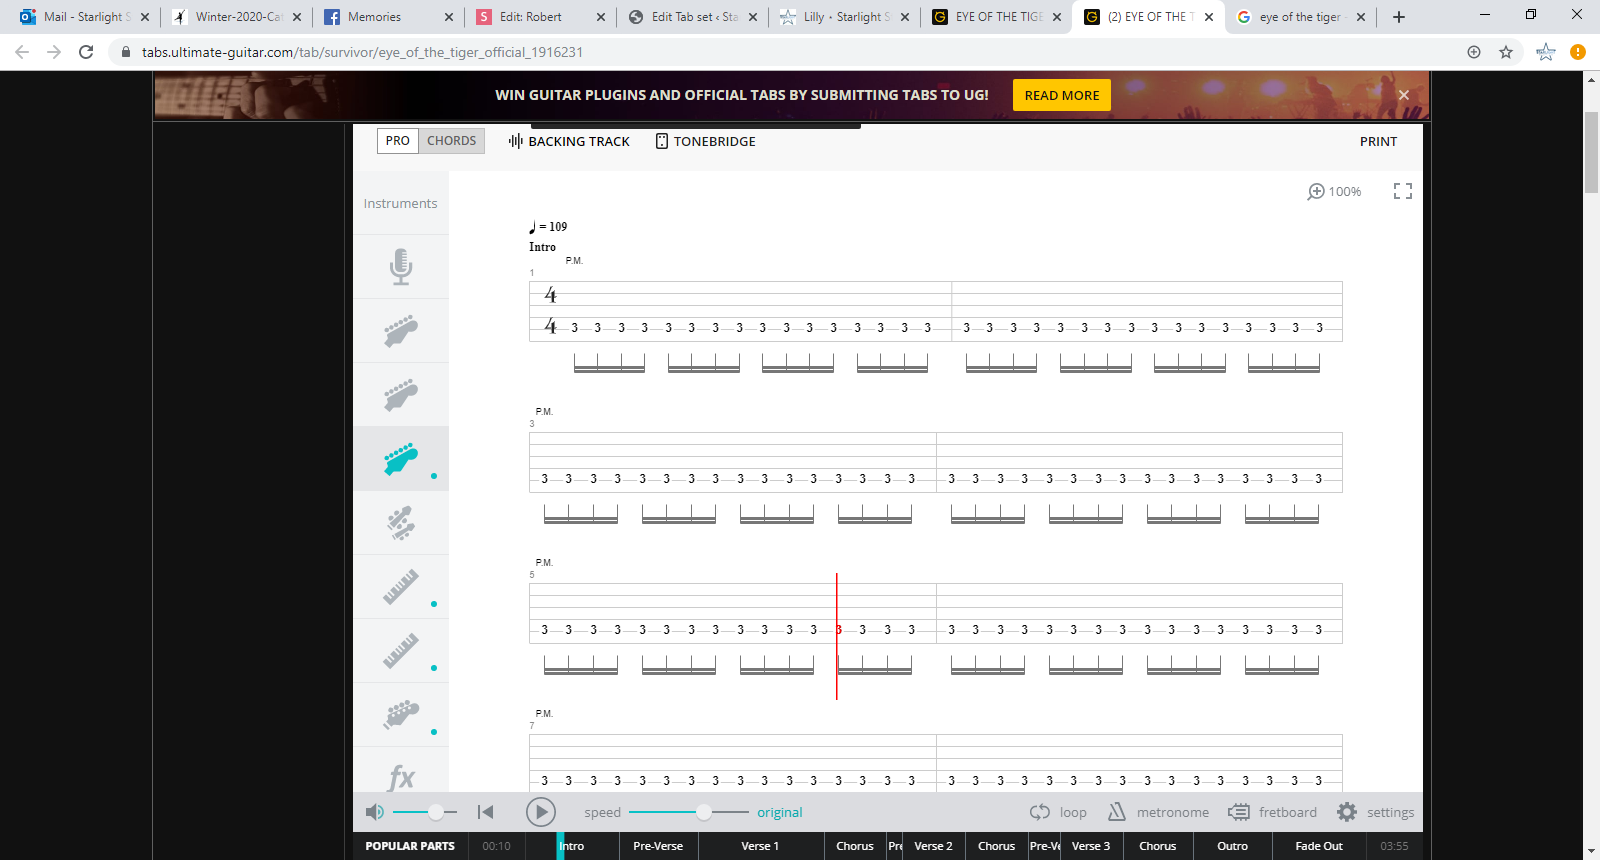Switch to the CHORDS tab view
The image size is (1600, 860).
[x=451, y=141]
